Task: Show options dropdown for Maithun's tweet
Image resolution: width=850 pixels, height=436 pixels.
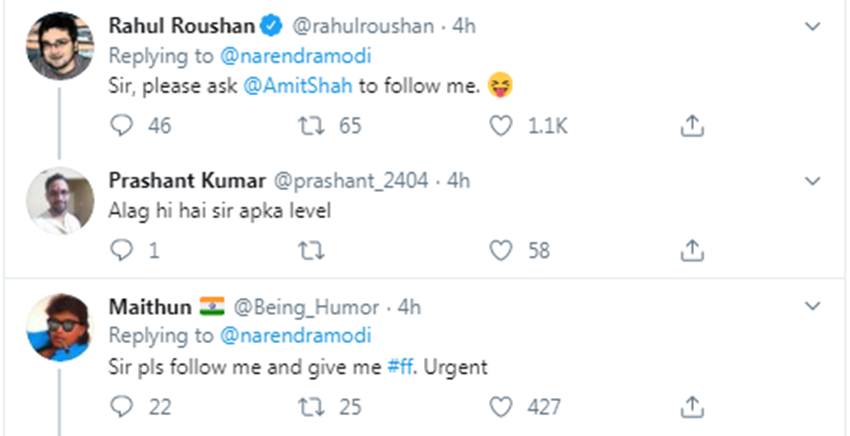Action: pyautogui.click(x=813, y=306)
